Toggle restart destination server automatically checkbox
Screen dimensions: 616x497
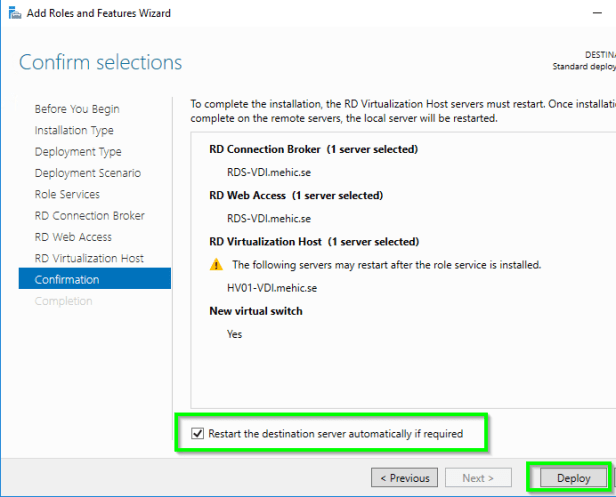pos(198,434)
